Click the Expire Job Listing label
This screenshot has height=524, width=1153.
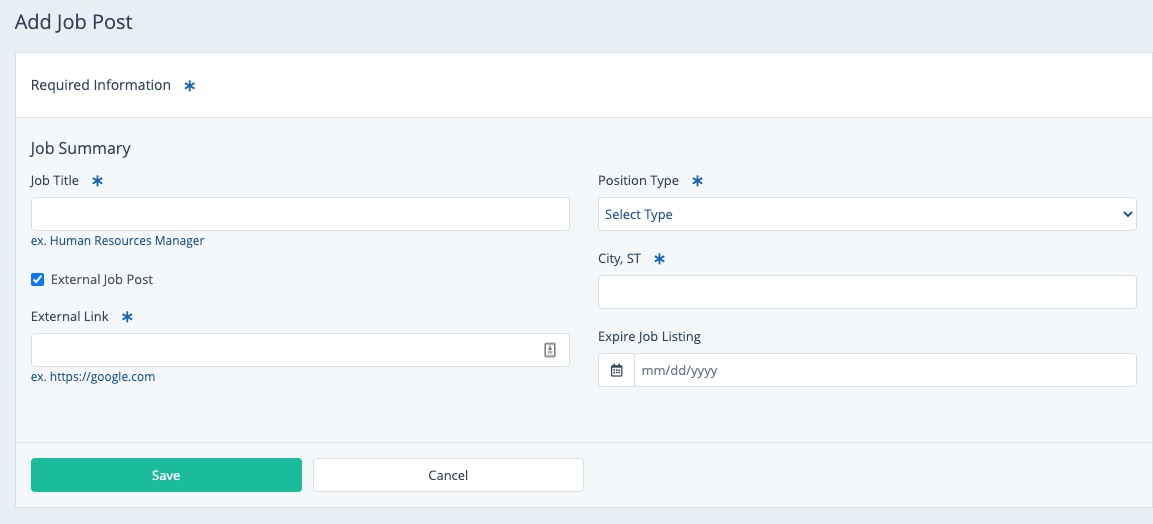(649, 337)
